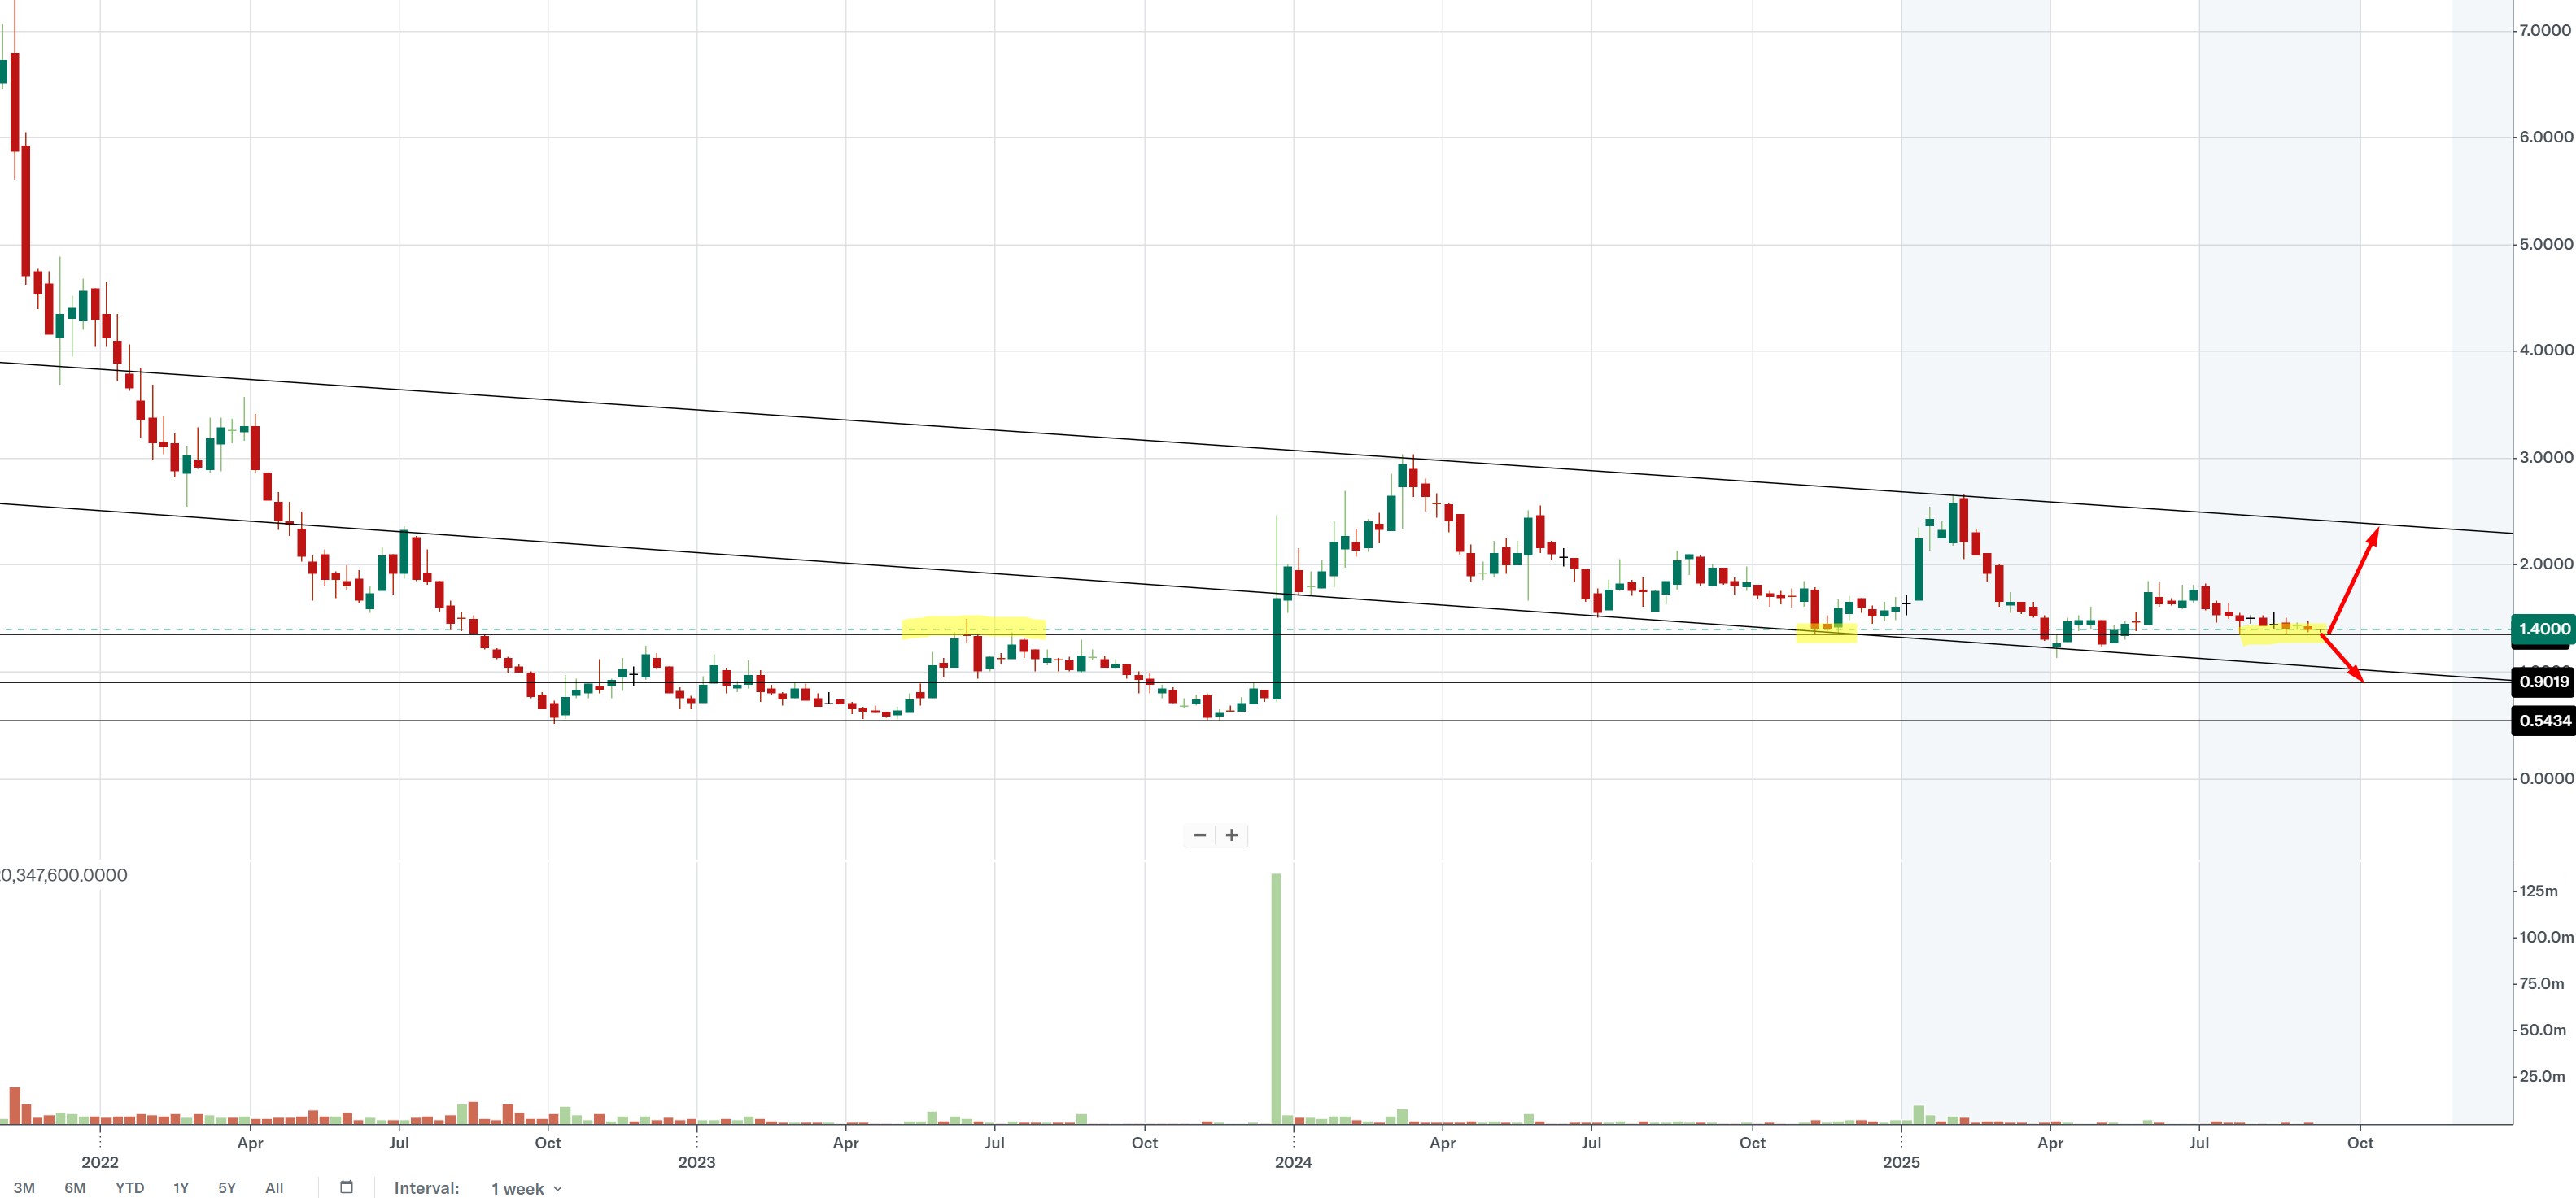Click the zoom in plus button
2576x1198 pixels.
coord(1232,835)
